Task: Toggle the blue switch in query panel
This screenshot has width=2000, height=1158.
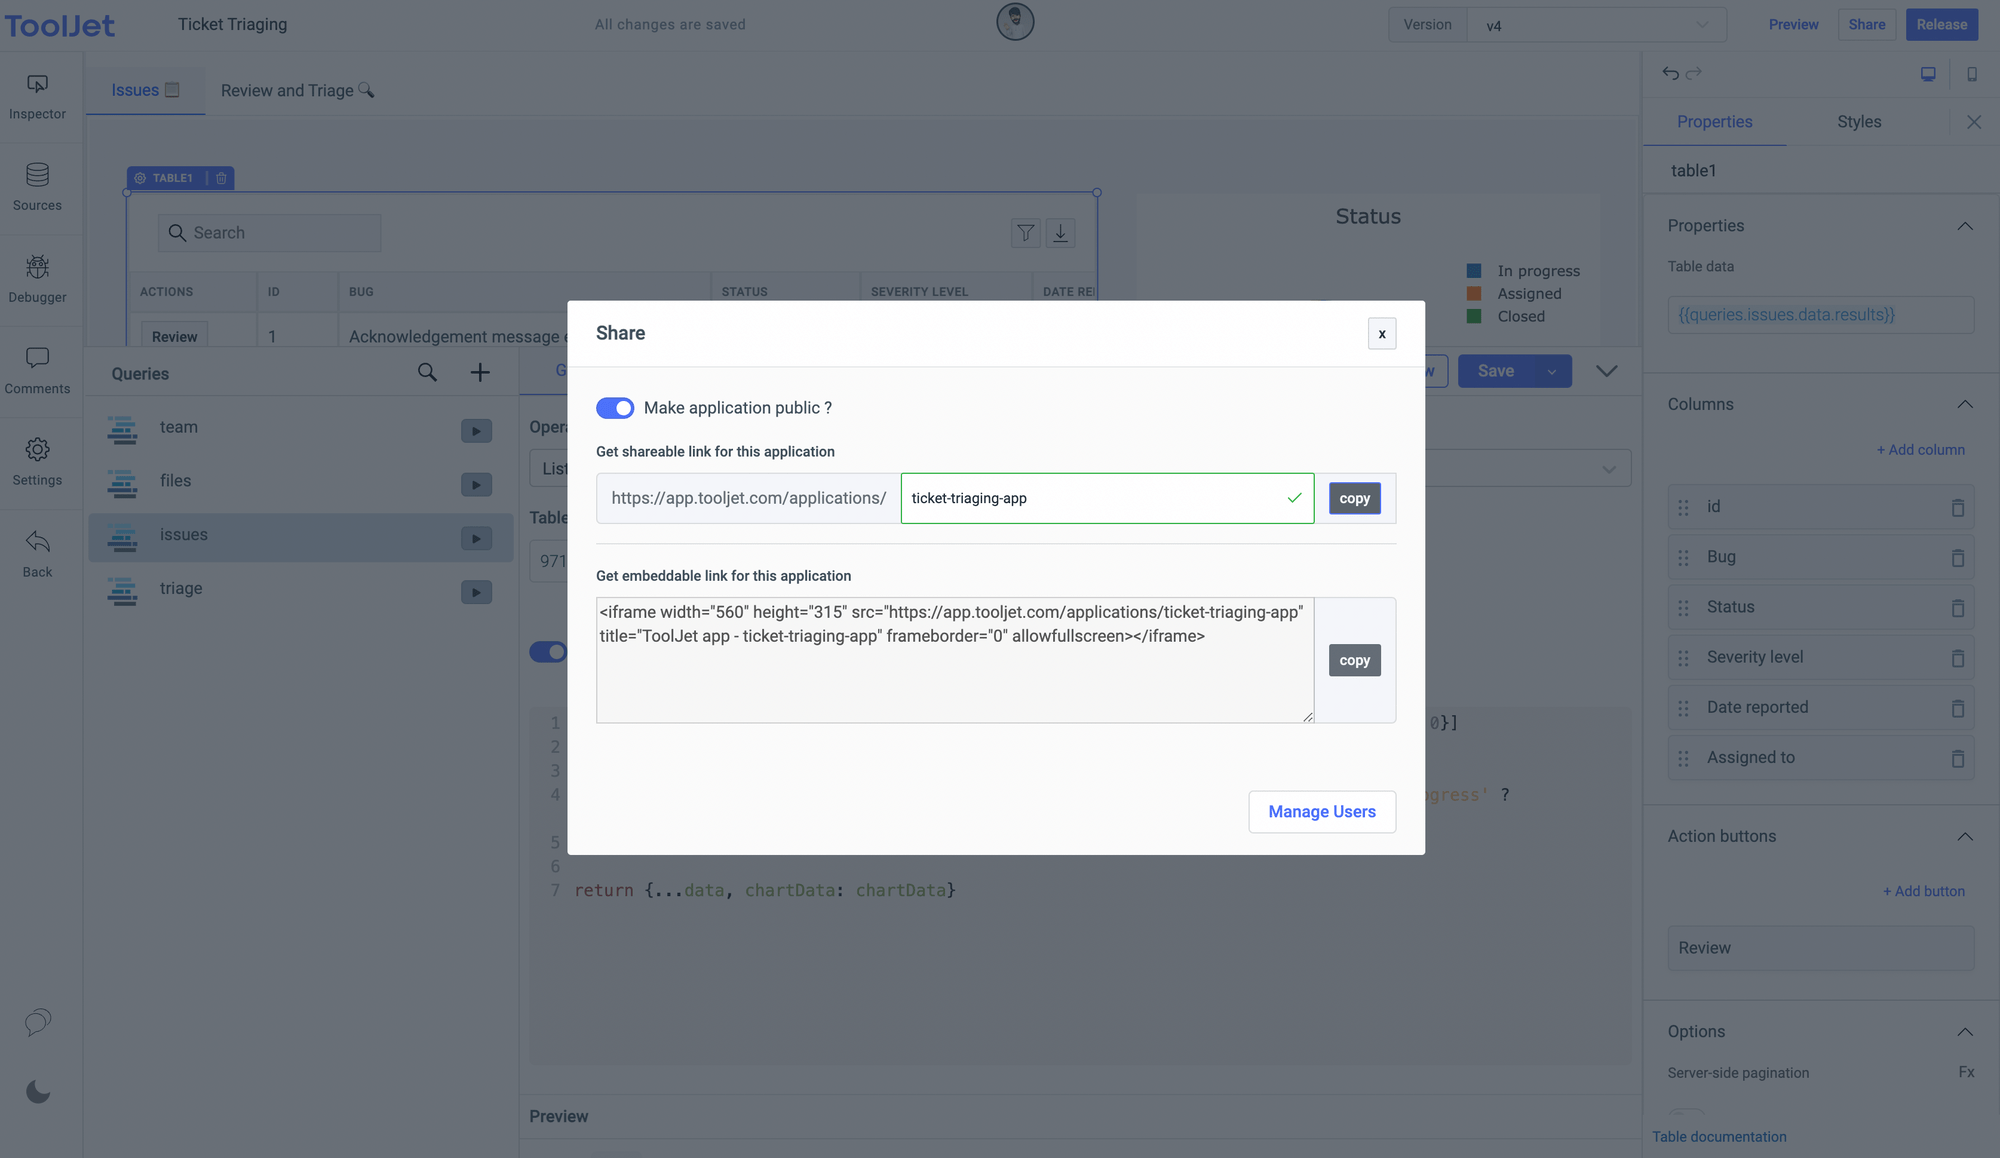Action: point(548,652)
